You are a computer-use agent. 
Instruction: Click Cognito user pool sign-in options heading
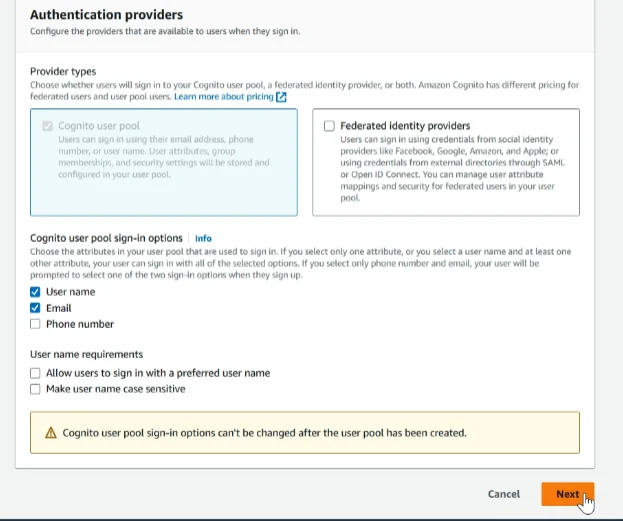click(x=106, y=238)
